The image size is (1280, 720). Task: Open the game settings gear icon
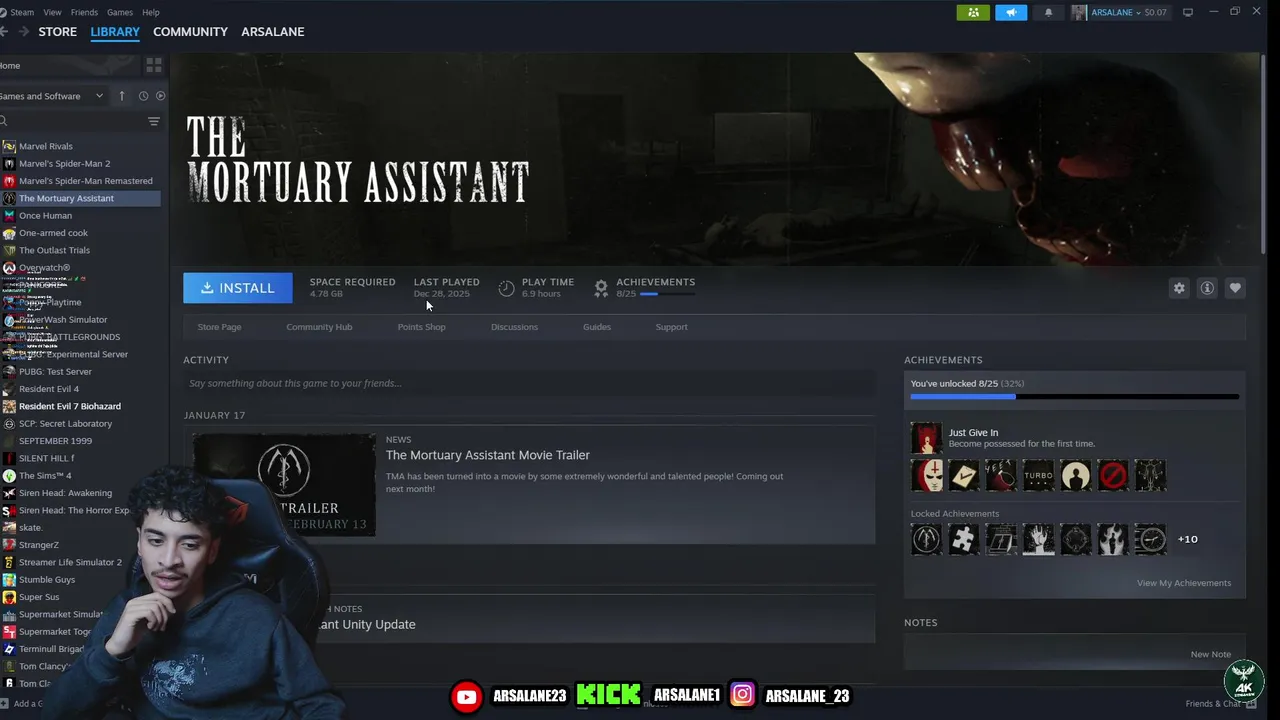1179,288
